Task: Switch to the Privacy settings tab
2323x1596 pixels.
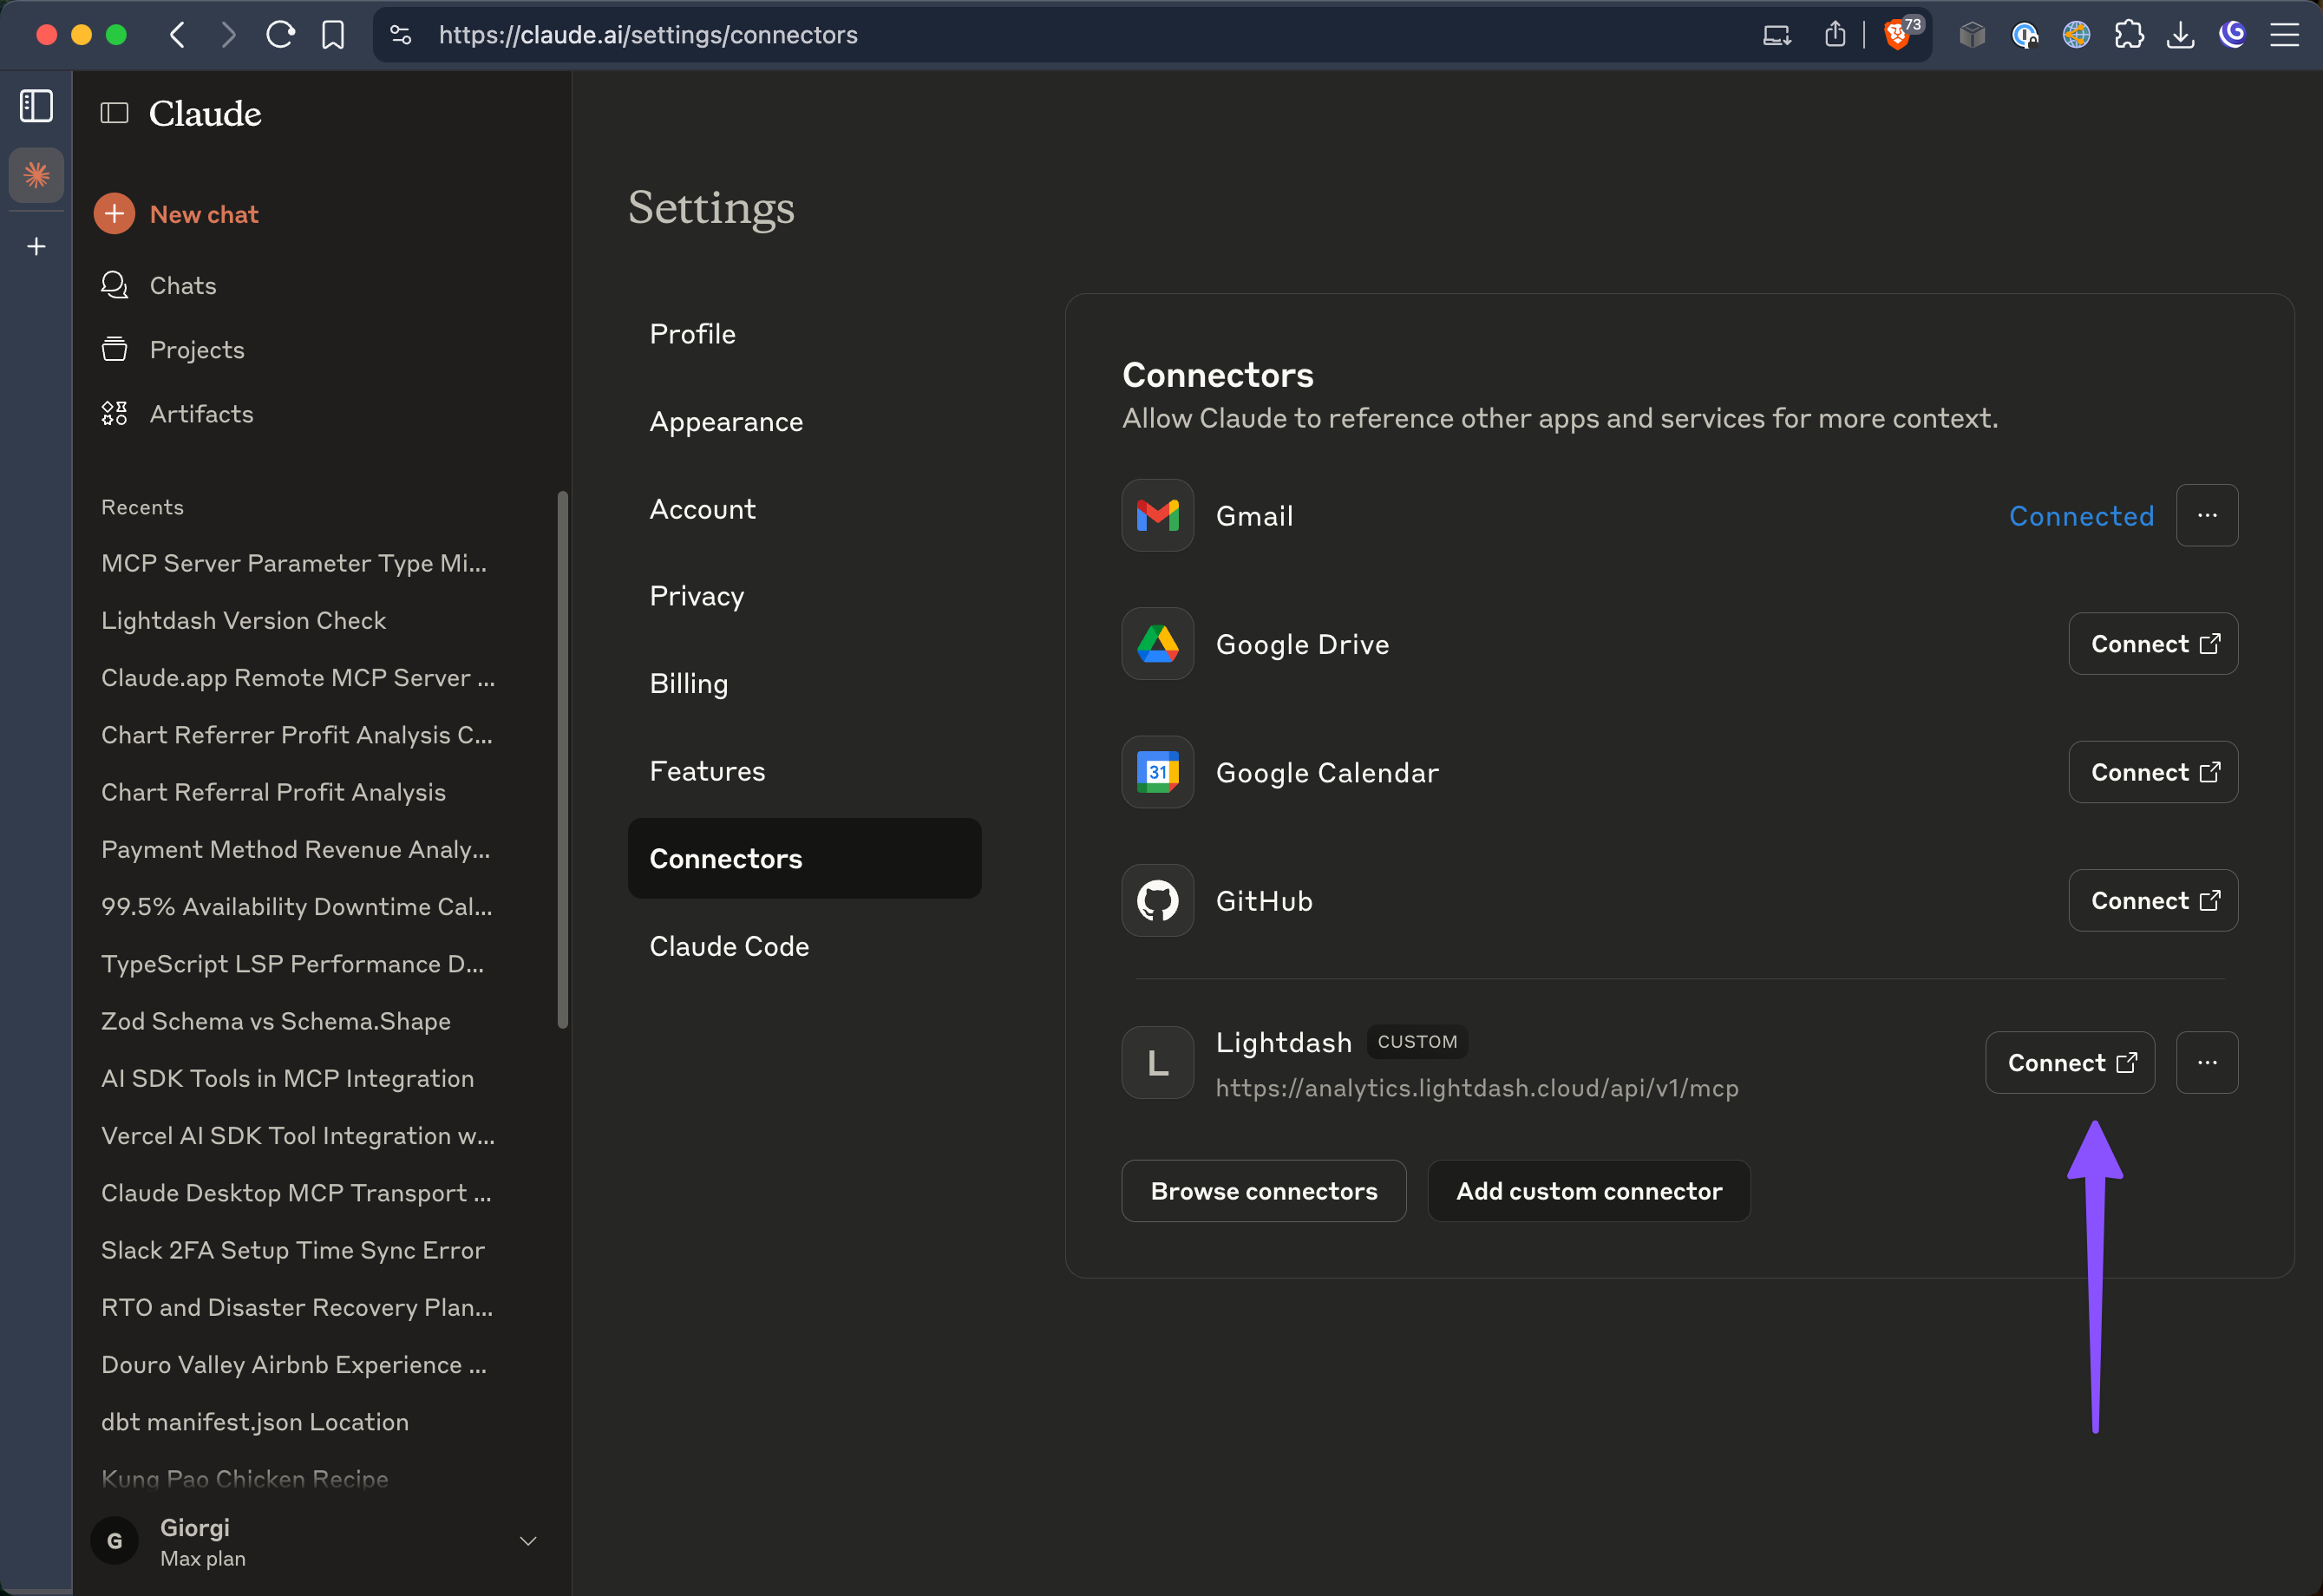Action: [696, 595]
